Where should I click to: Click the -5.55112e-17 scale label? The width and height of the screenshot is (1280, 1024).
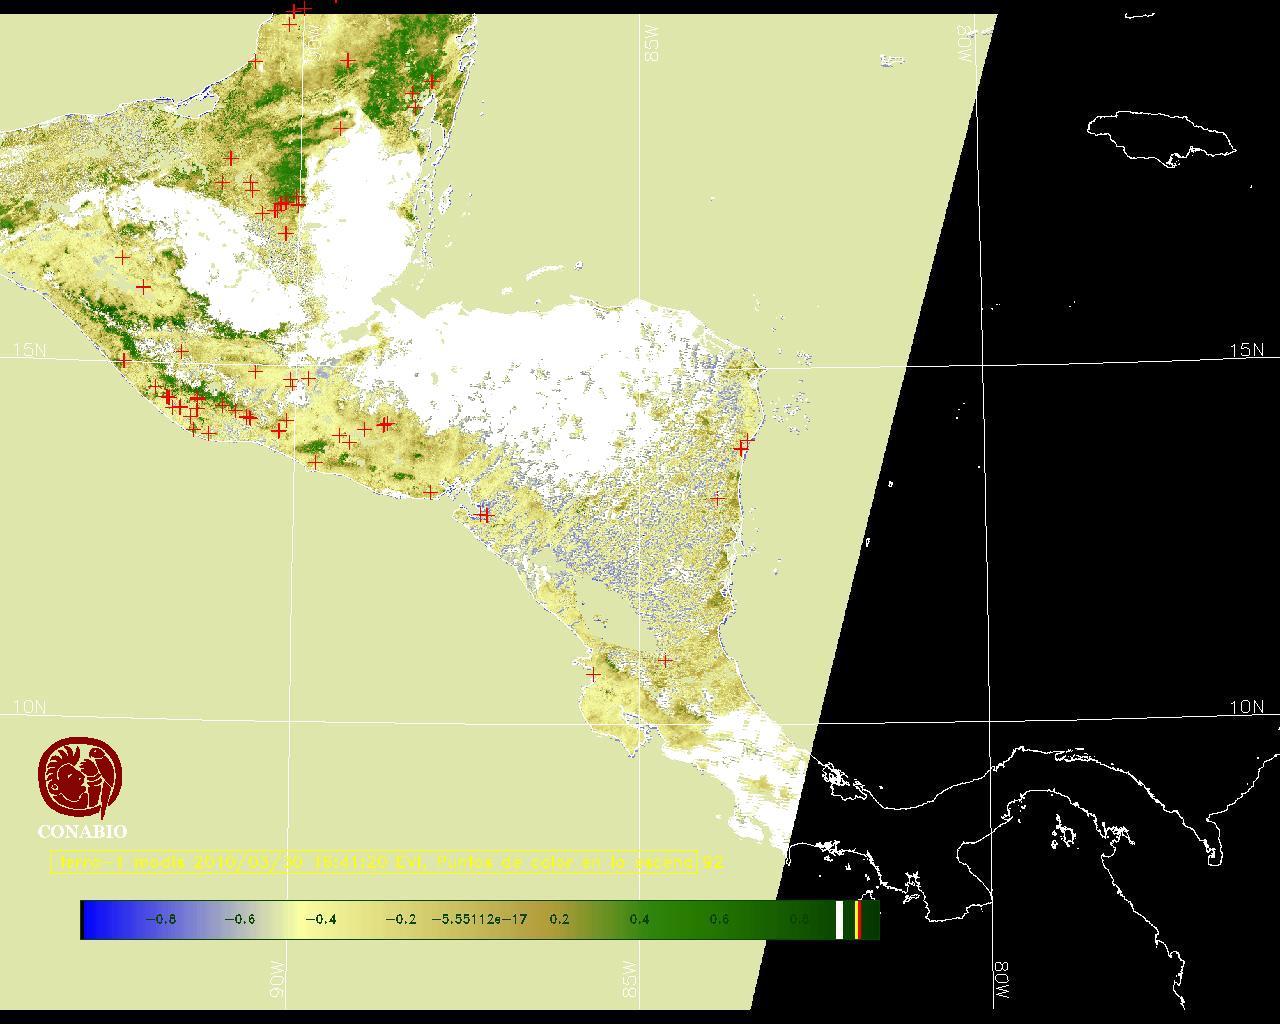click(x=479, y=919)
